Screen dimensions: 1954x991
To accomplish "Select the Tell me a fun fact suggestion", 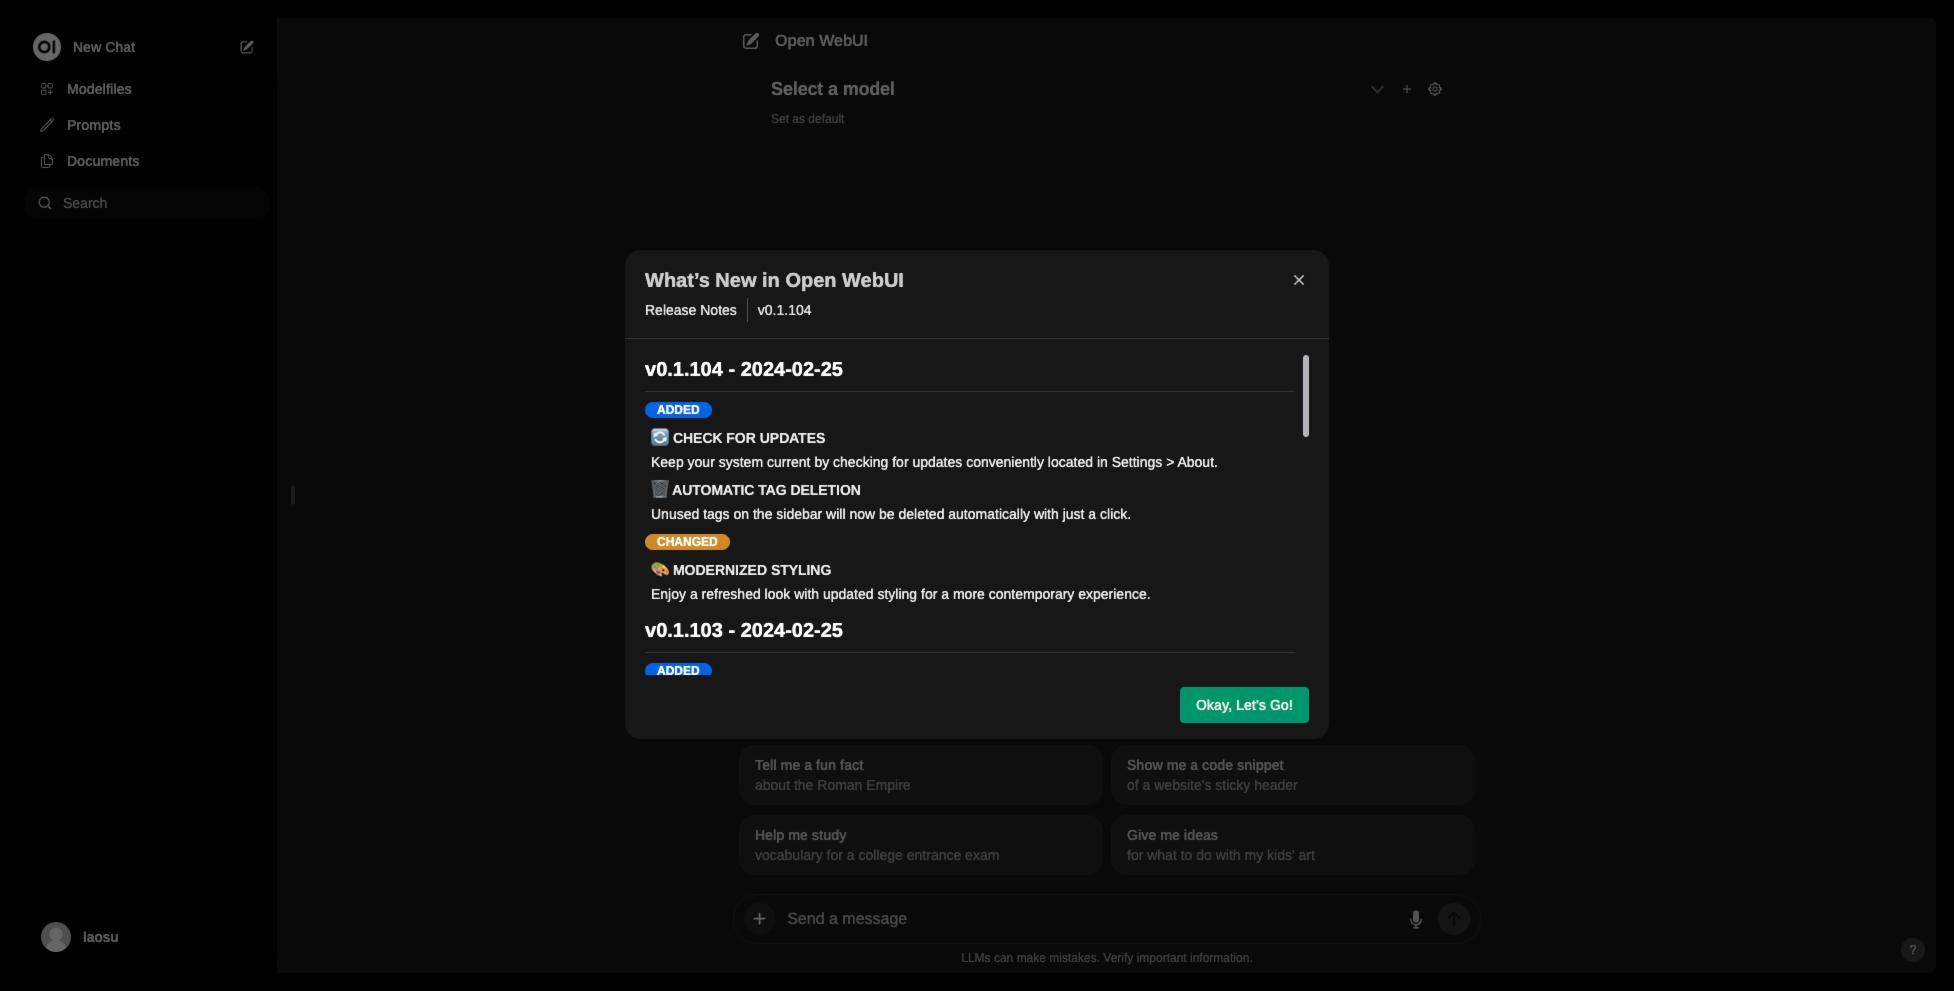I will [920, 775].
